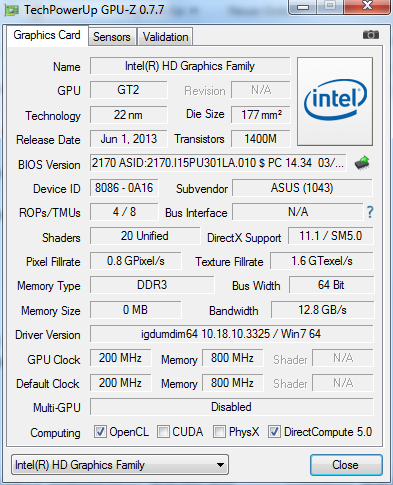Screen dimensions: 393x485
Task: Click the GPU-Z title bar app icon
Action: (x=11, y=10)
